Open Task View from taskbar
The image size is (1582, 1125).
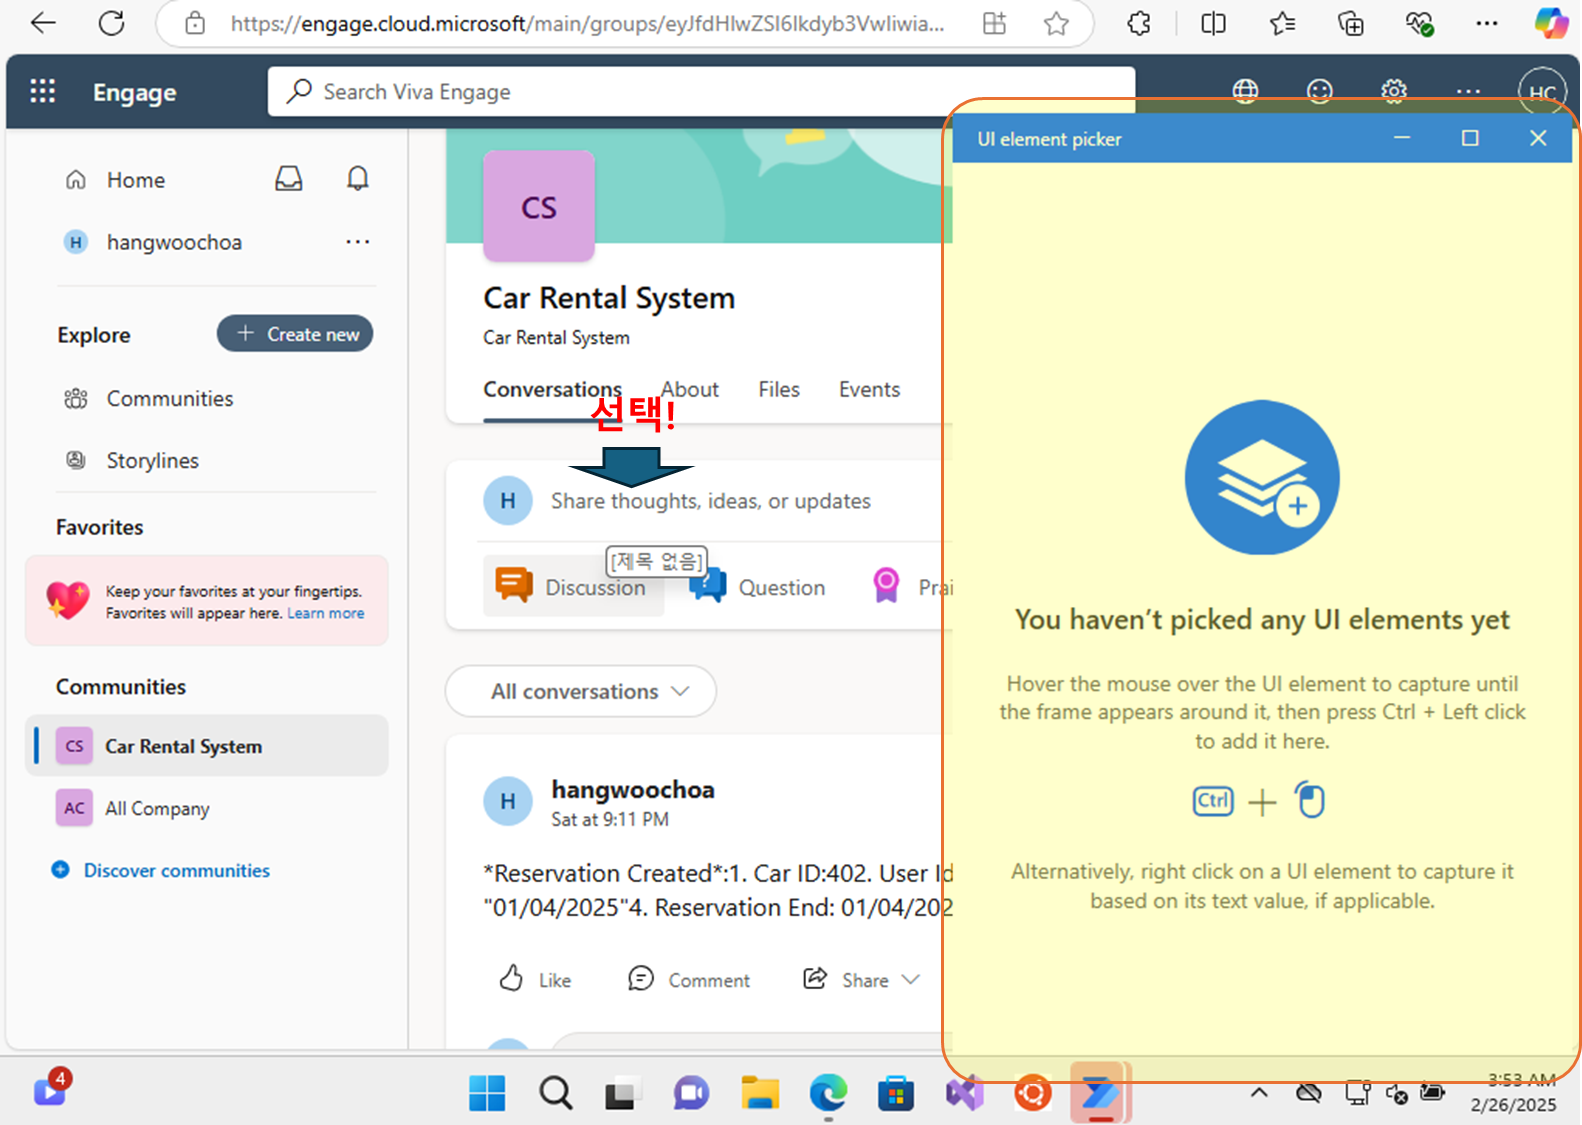click(x=620, y=1095)
